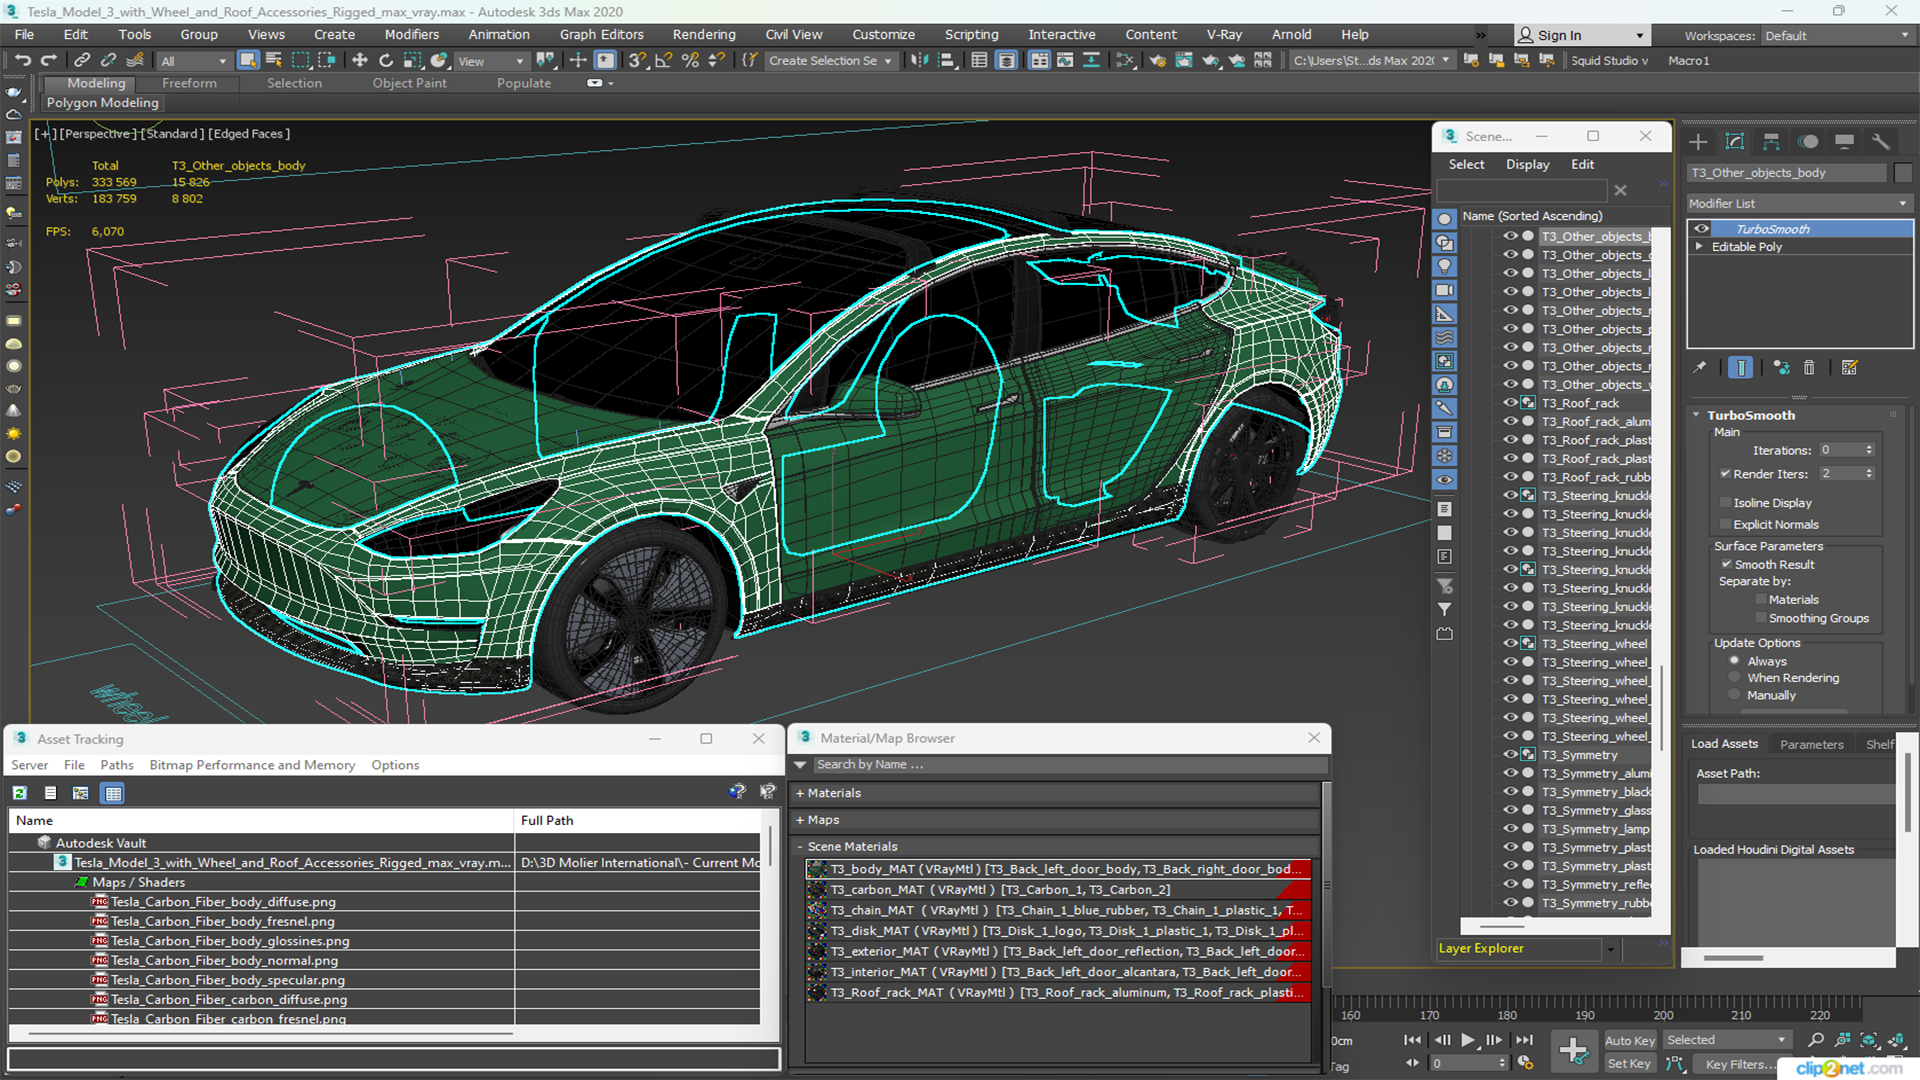Activate the Select and Move tool

click(360, 61)
